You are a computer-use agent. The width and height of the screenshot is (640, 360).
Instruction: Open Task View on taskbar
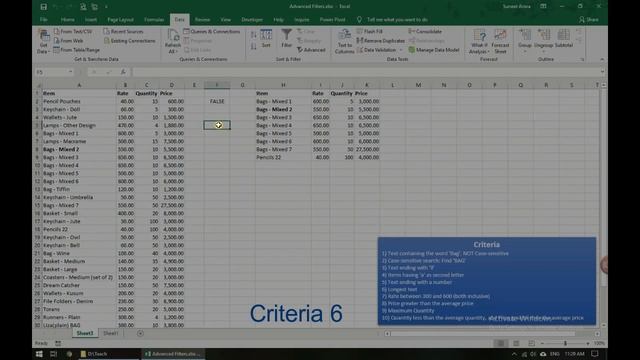pyautogui.click(x=53, y=354)
